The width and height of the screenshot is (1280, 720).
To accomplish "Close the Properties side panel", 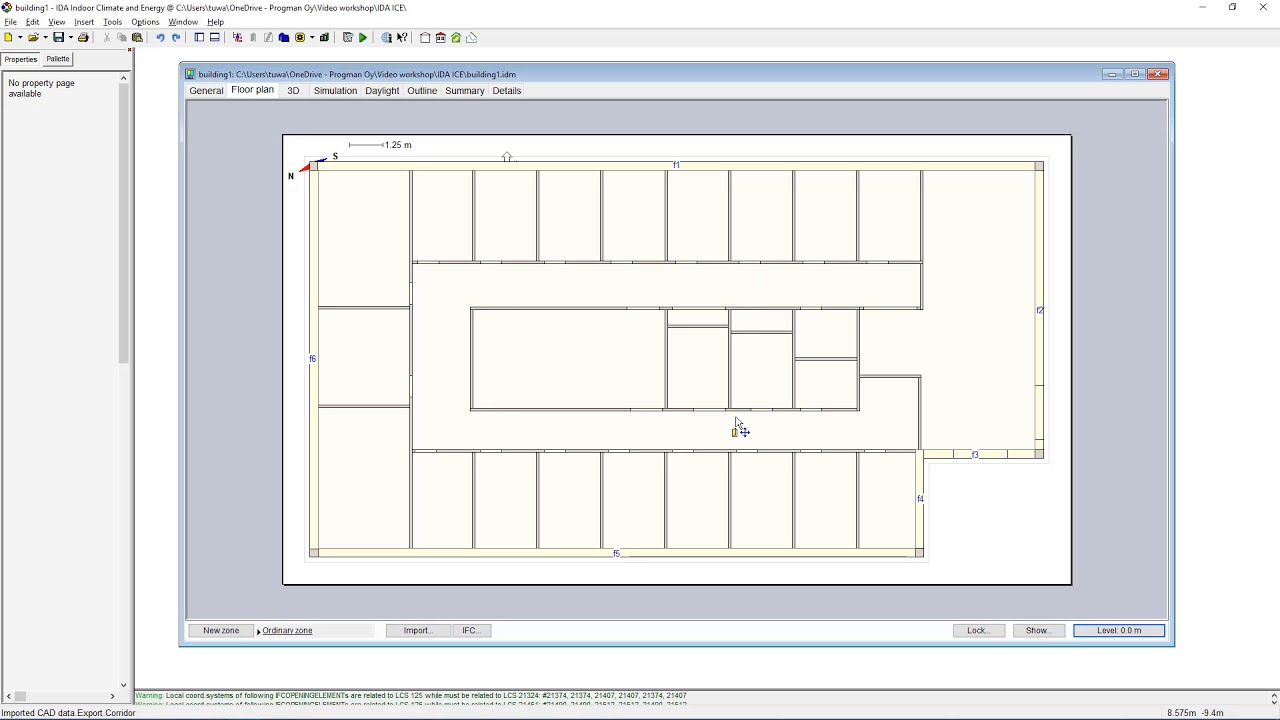I will tap(129, 50).
